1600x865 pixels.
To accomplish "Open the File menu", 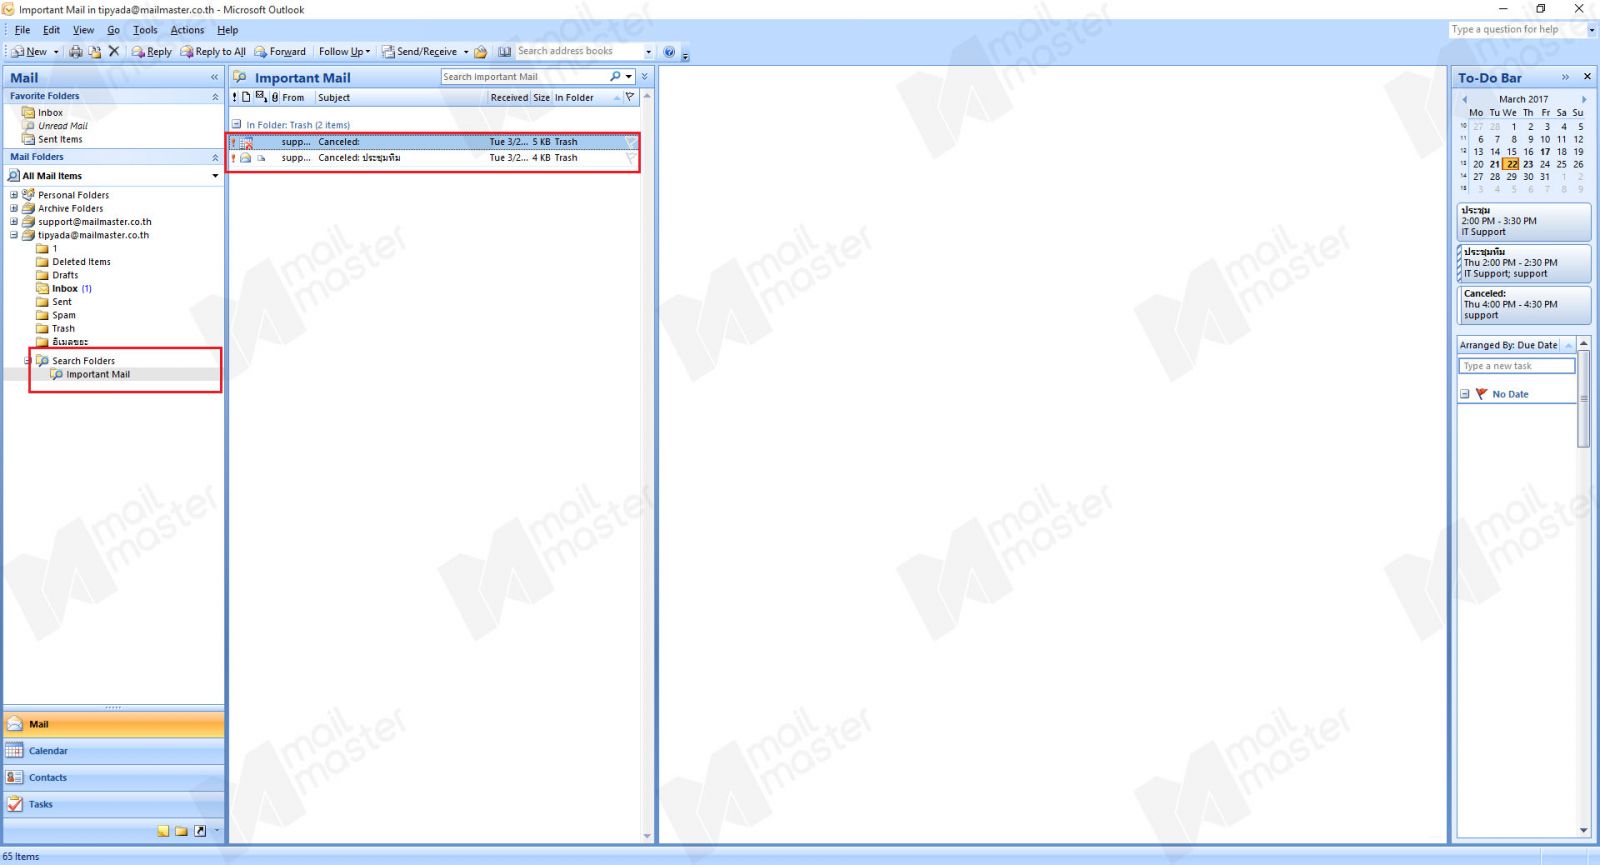I will 22,30.
